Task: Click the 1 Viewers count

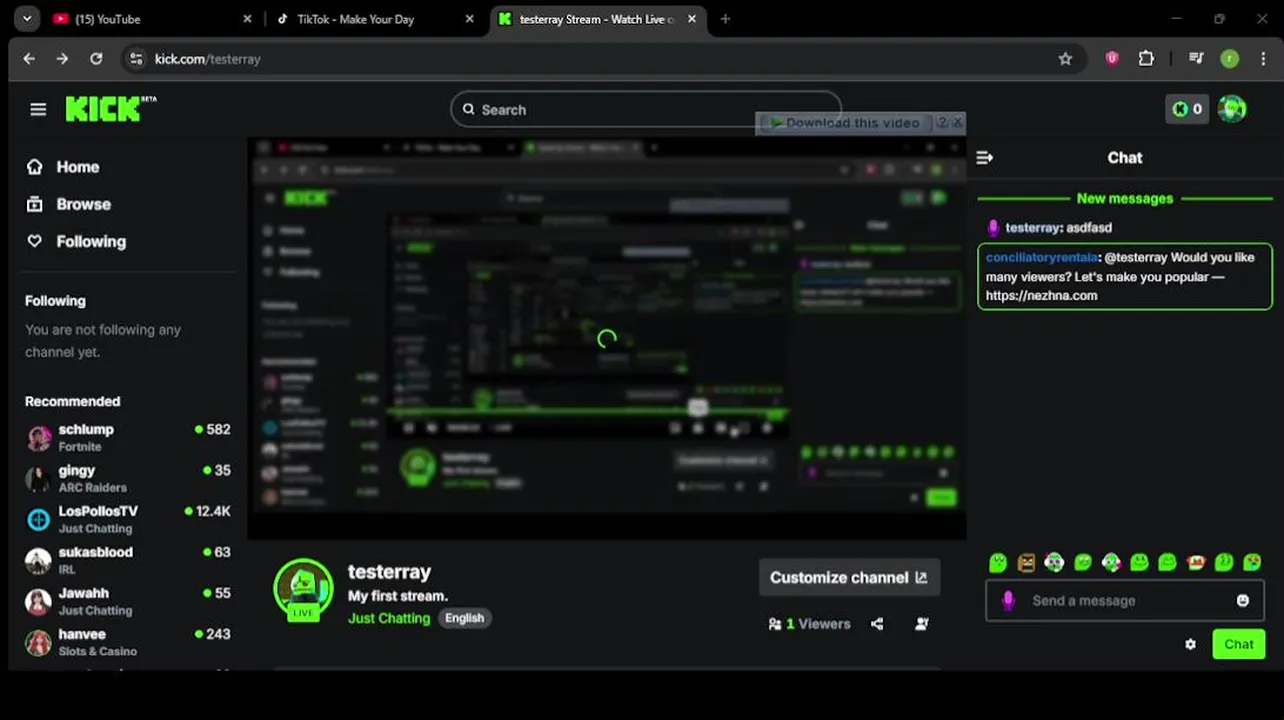Action: (x=809, y=624)
